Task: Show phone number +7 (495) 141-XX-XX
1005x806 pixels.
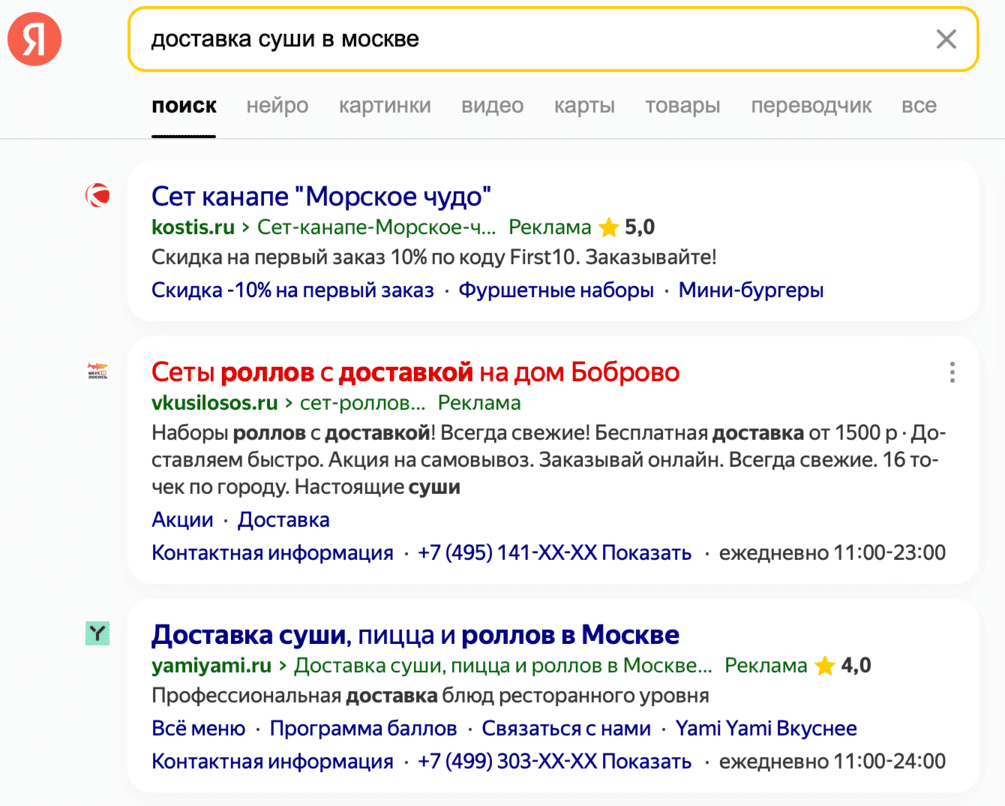Action: coord(554,552)
